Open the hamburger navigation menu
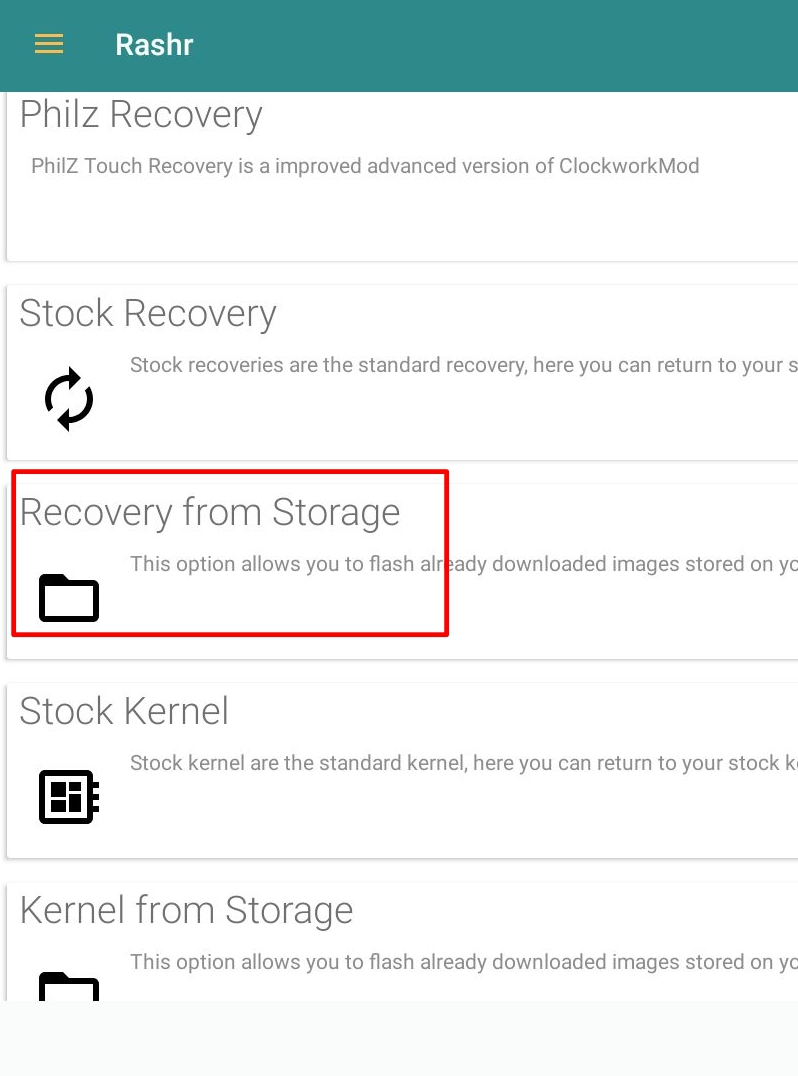The width and height of the screenshot is (798, 1076). [x=49, y=44]
